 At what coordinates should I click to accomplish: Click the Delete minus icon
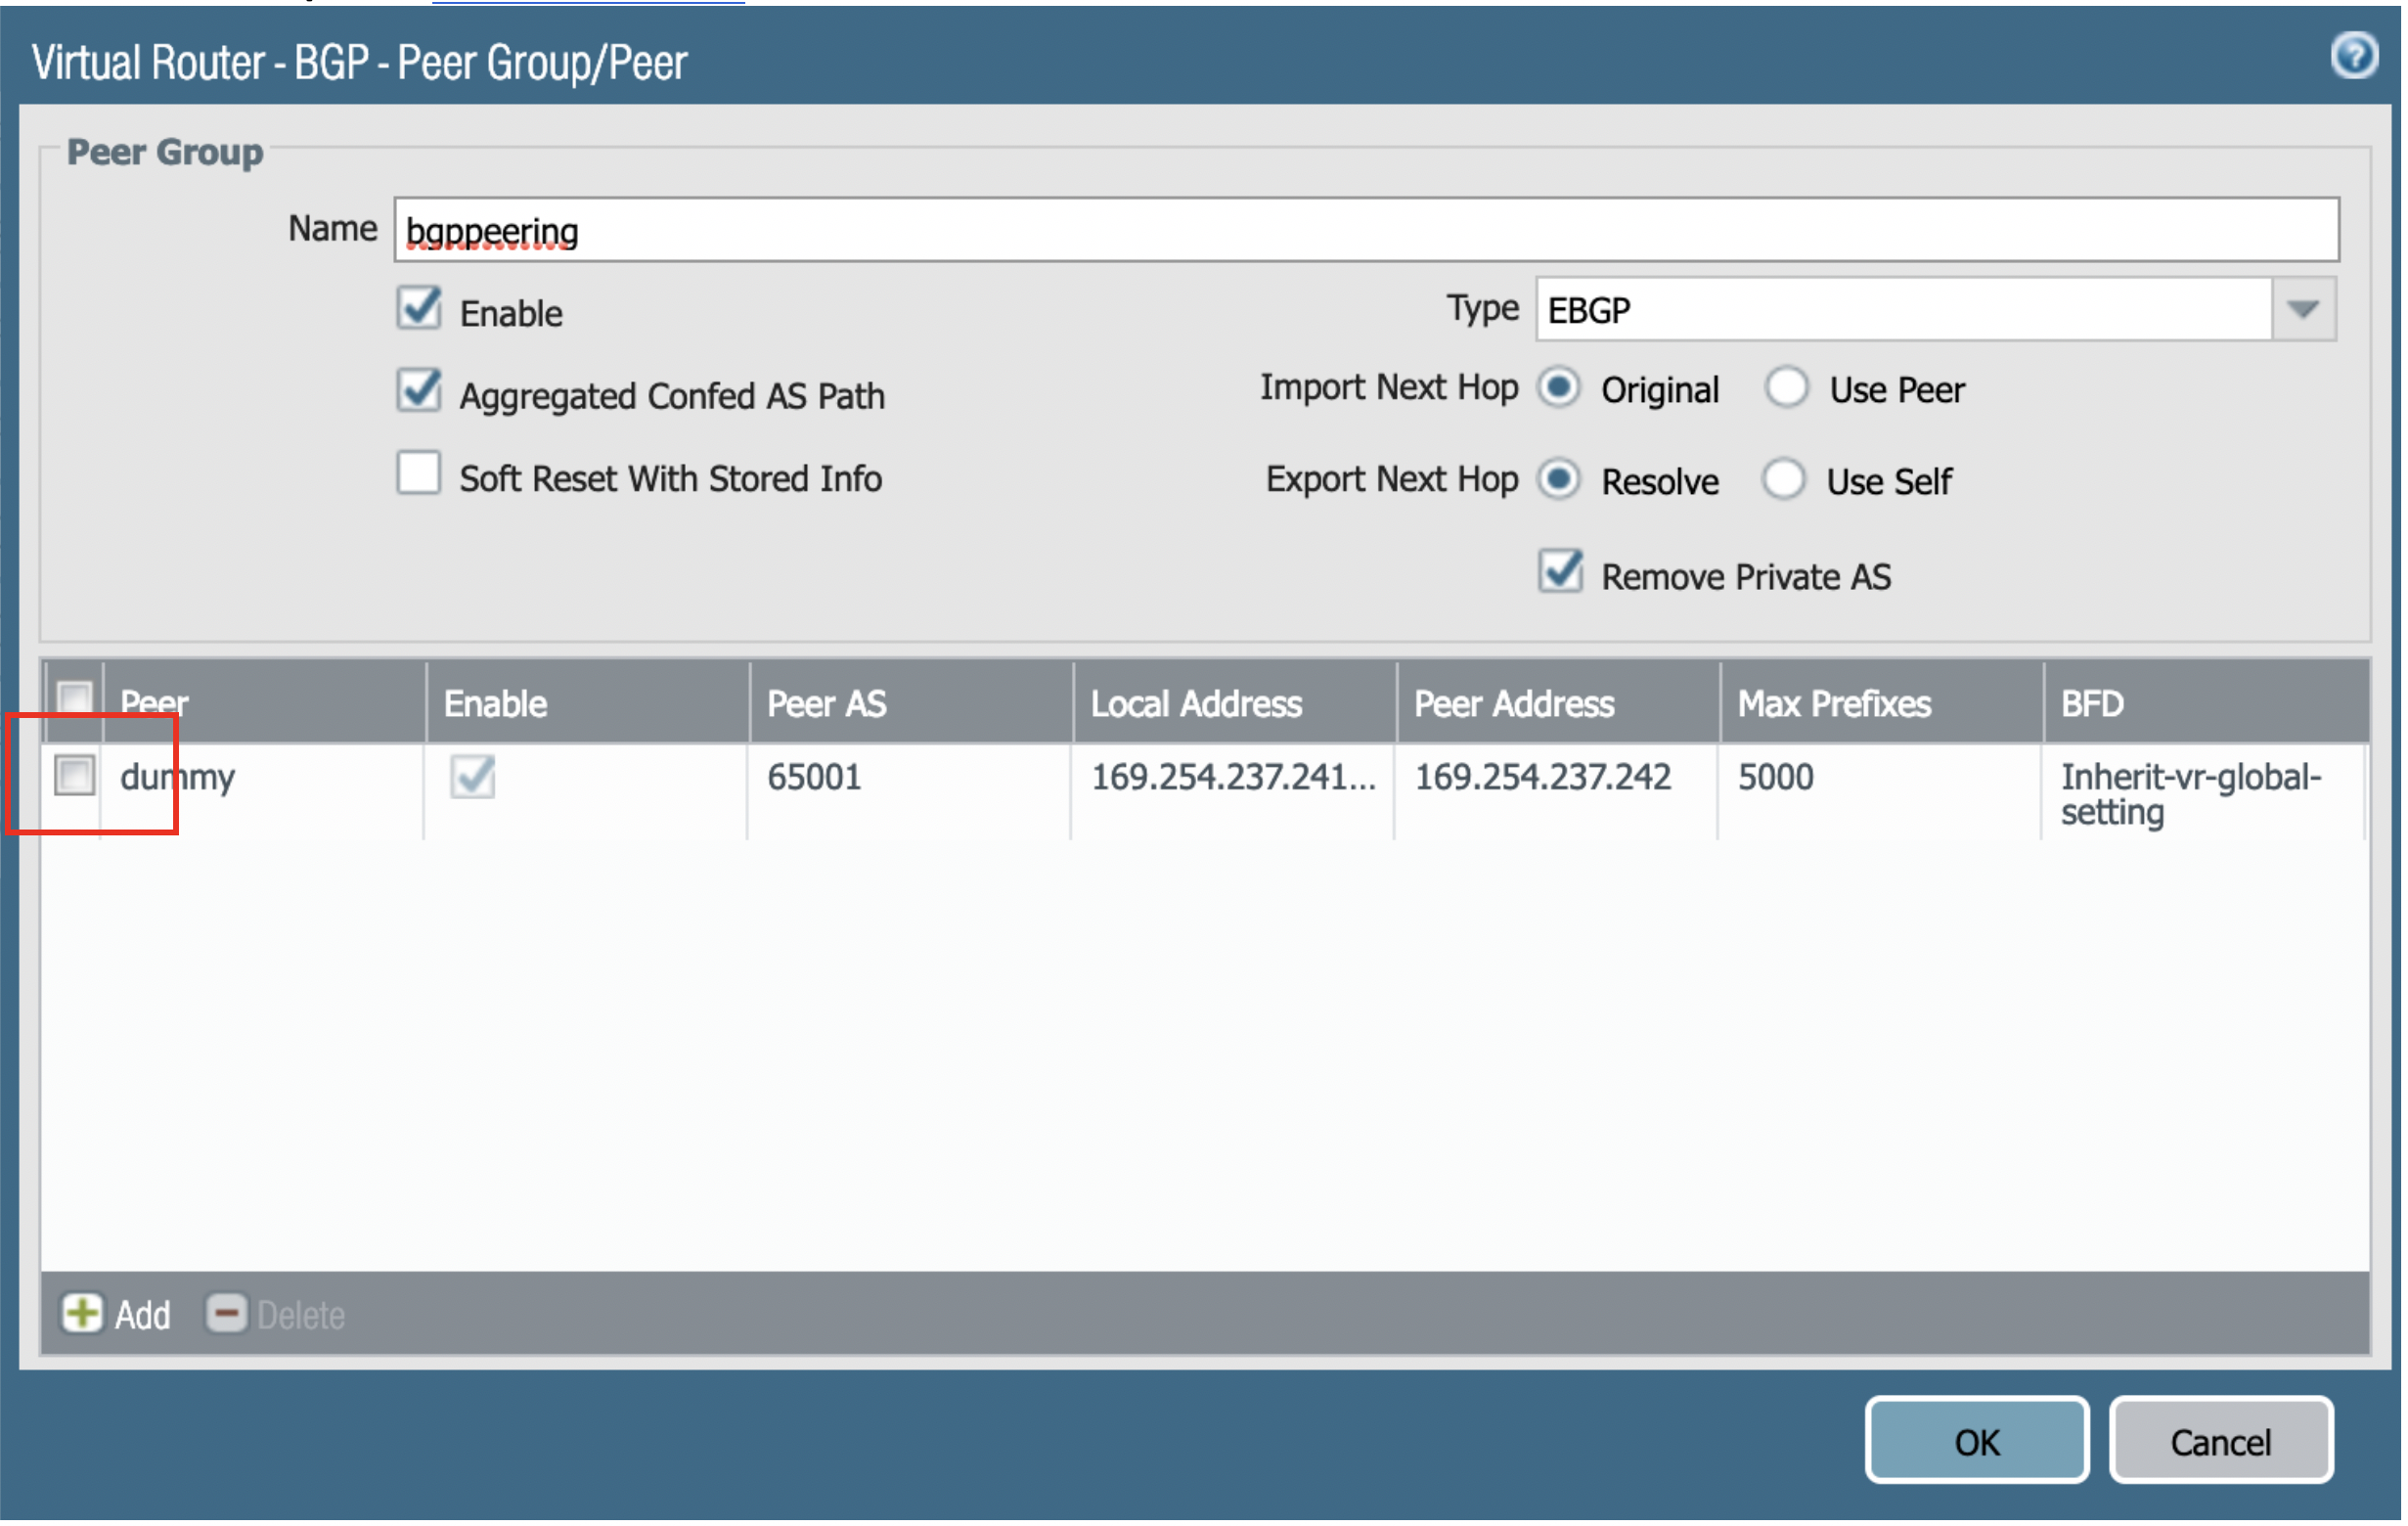[226, 1314]
